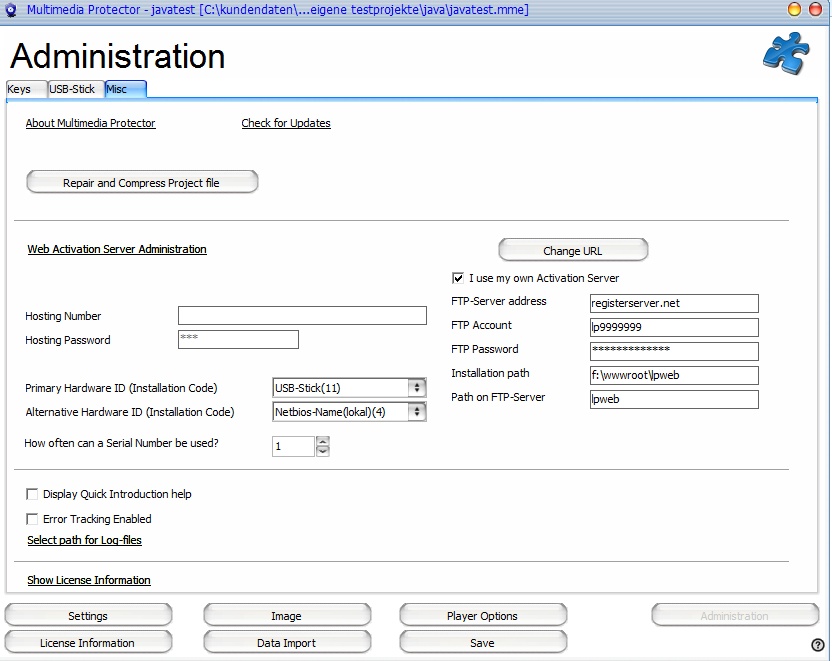Image resolution: width=832 pixels, height=661 pixels.
Task: Enable Display Quick Introduction help checkbox
Action: 33,494
